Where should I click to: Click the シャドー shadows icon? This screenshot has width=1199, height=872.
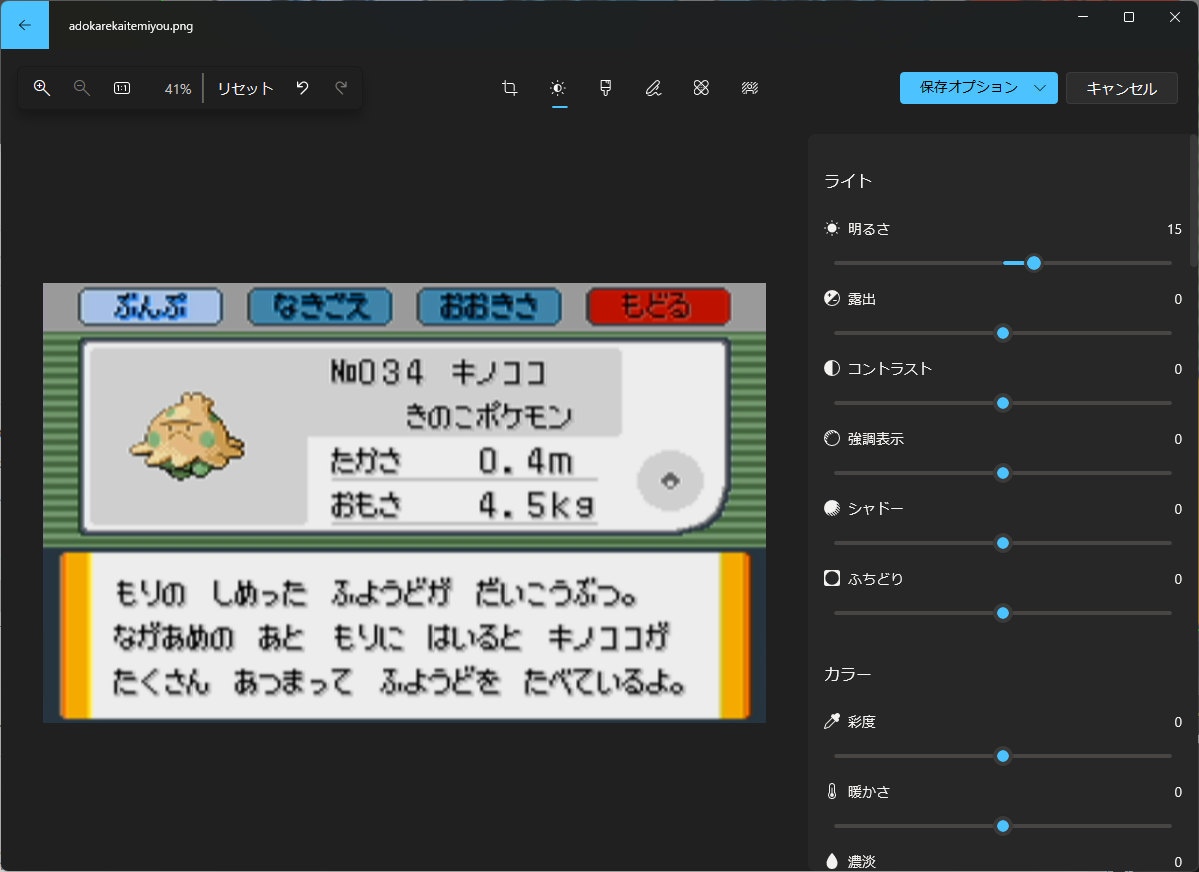point(832,508)
